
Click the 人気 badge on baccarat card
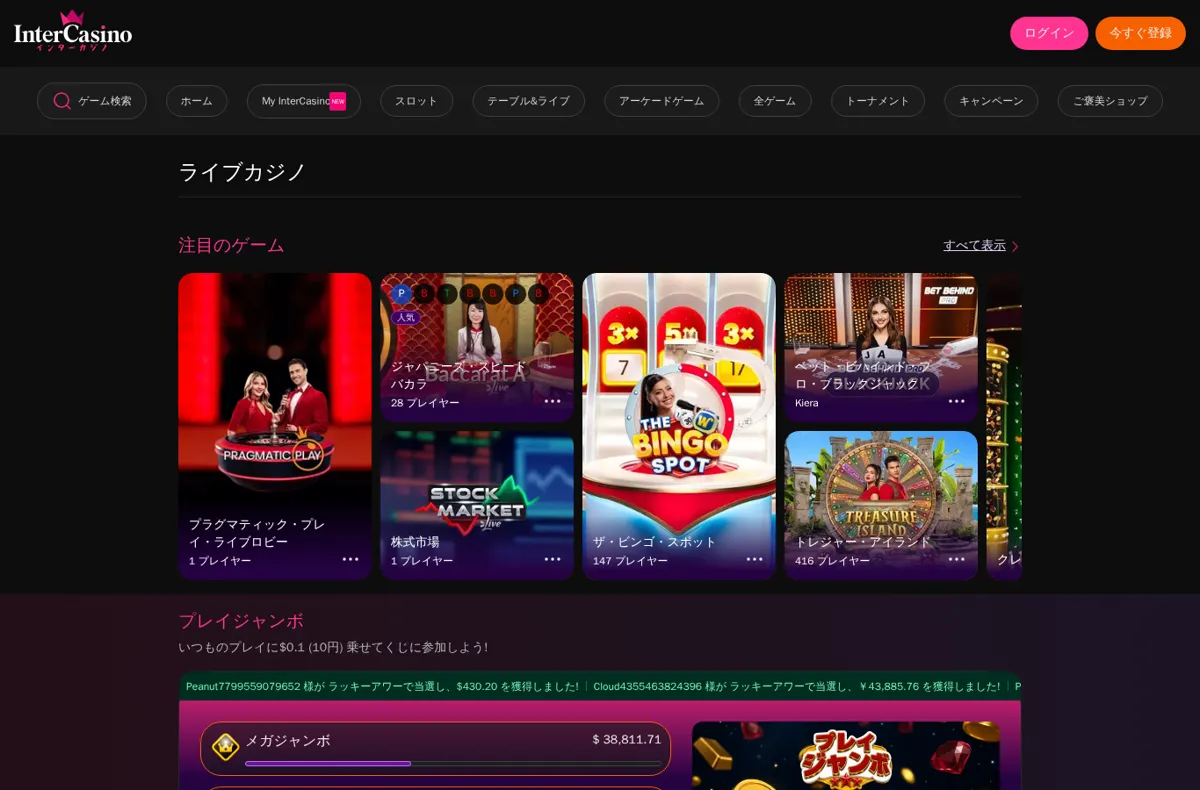405,317
